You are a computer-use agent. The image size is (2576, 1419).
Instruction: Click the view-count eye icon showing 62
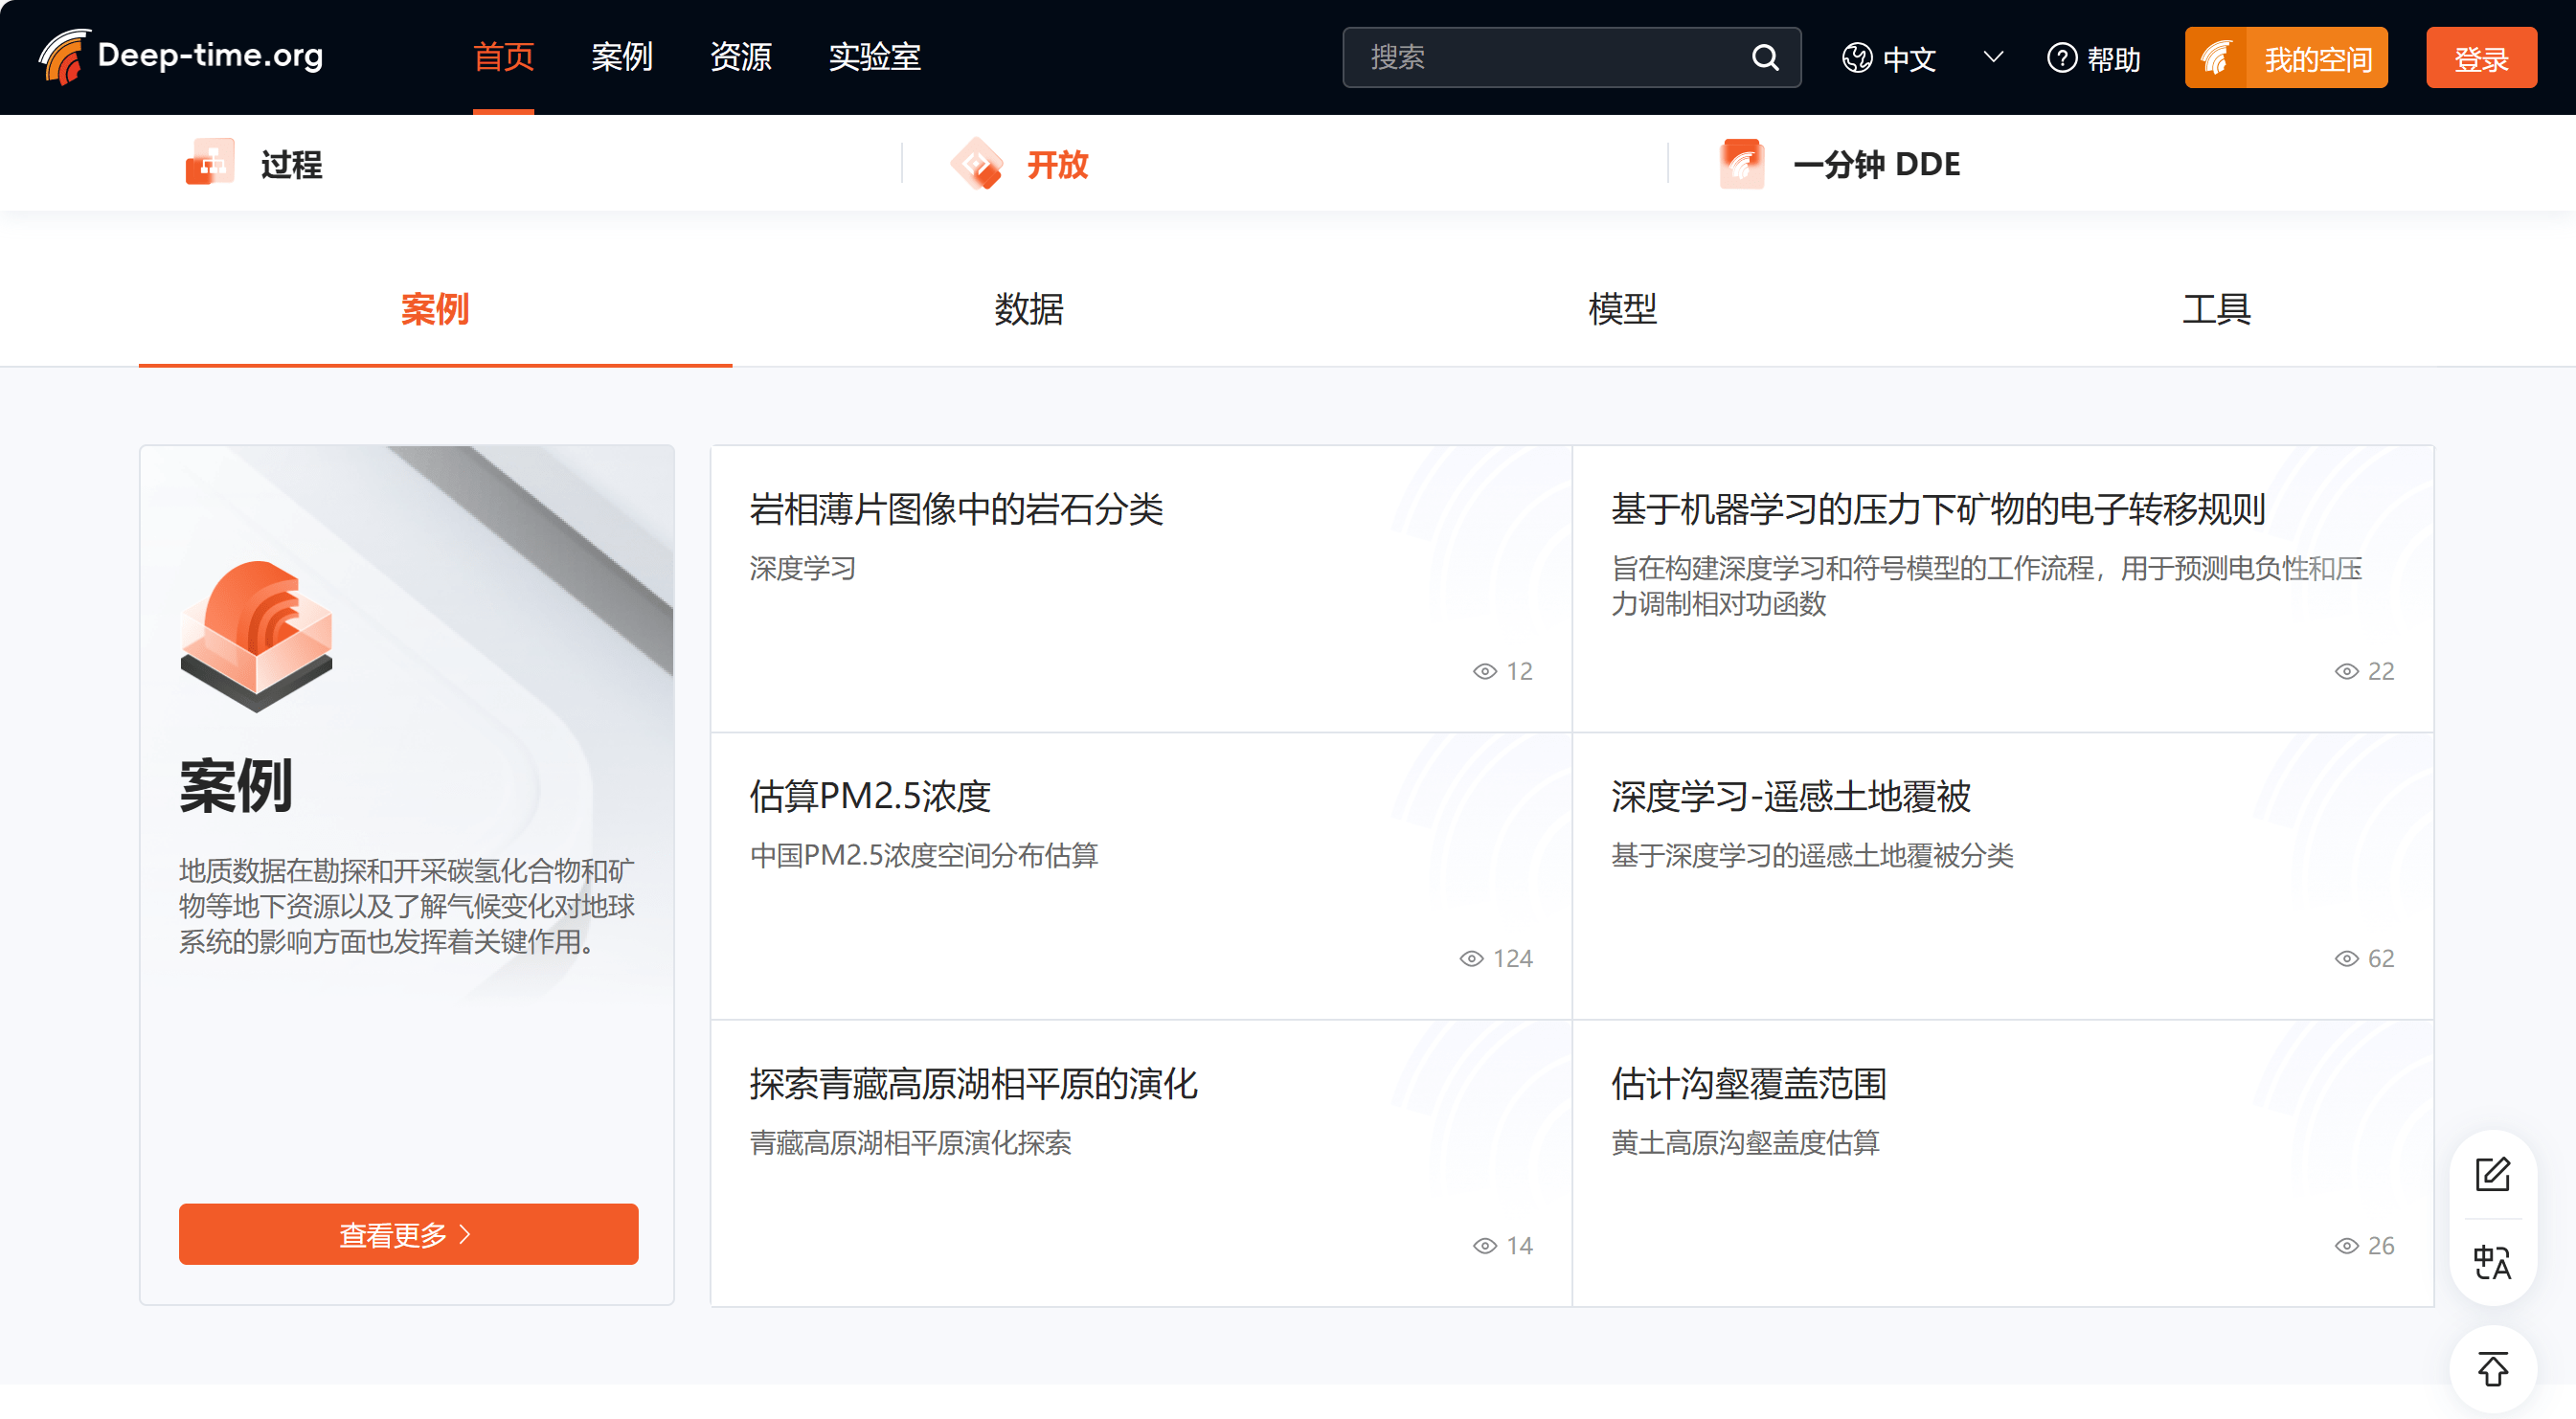[2346, 958]
